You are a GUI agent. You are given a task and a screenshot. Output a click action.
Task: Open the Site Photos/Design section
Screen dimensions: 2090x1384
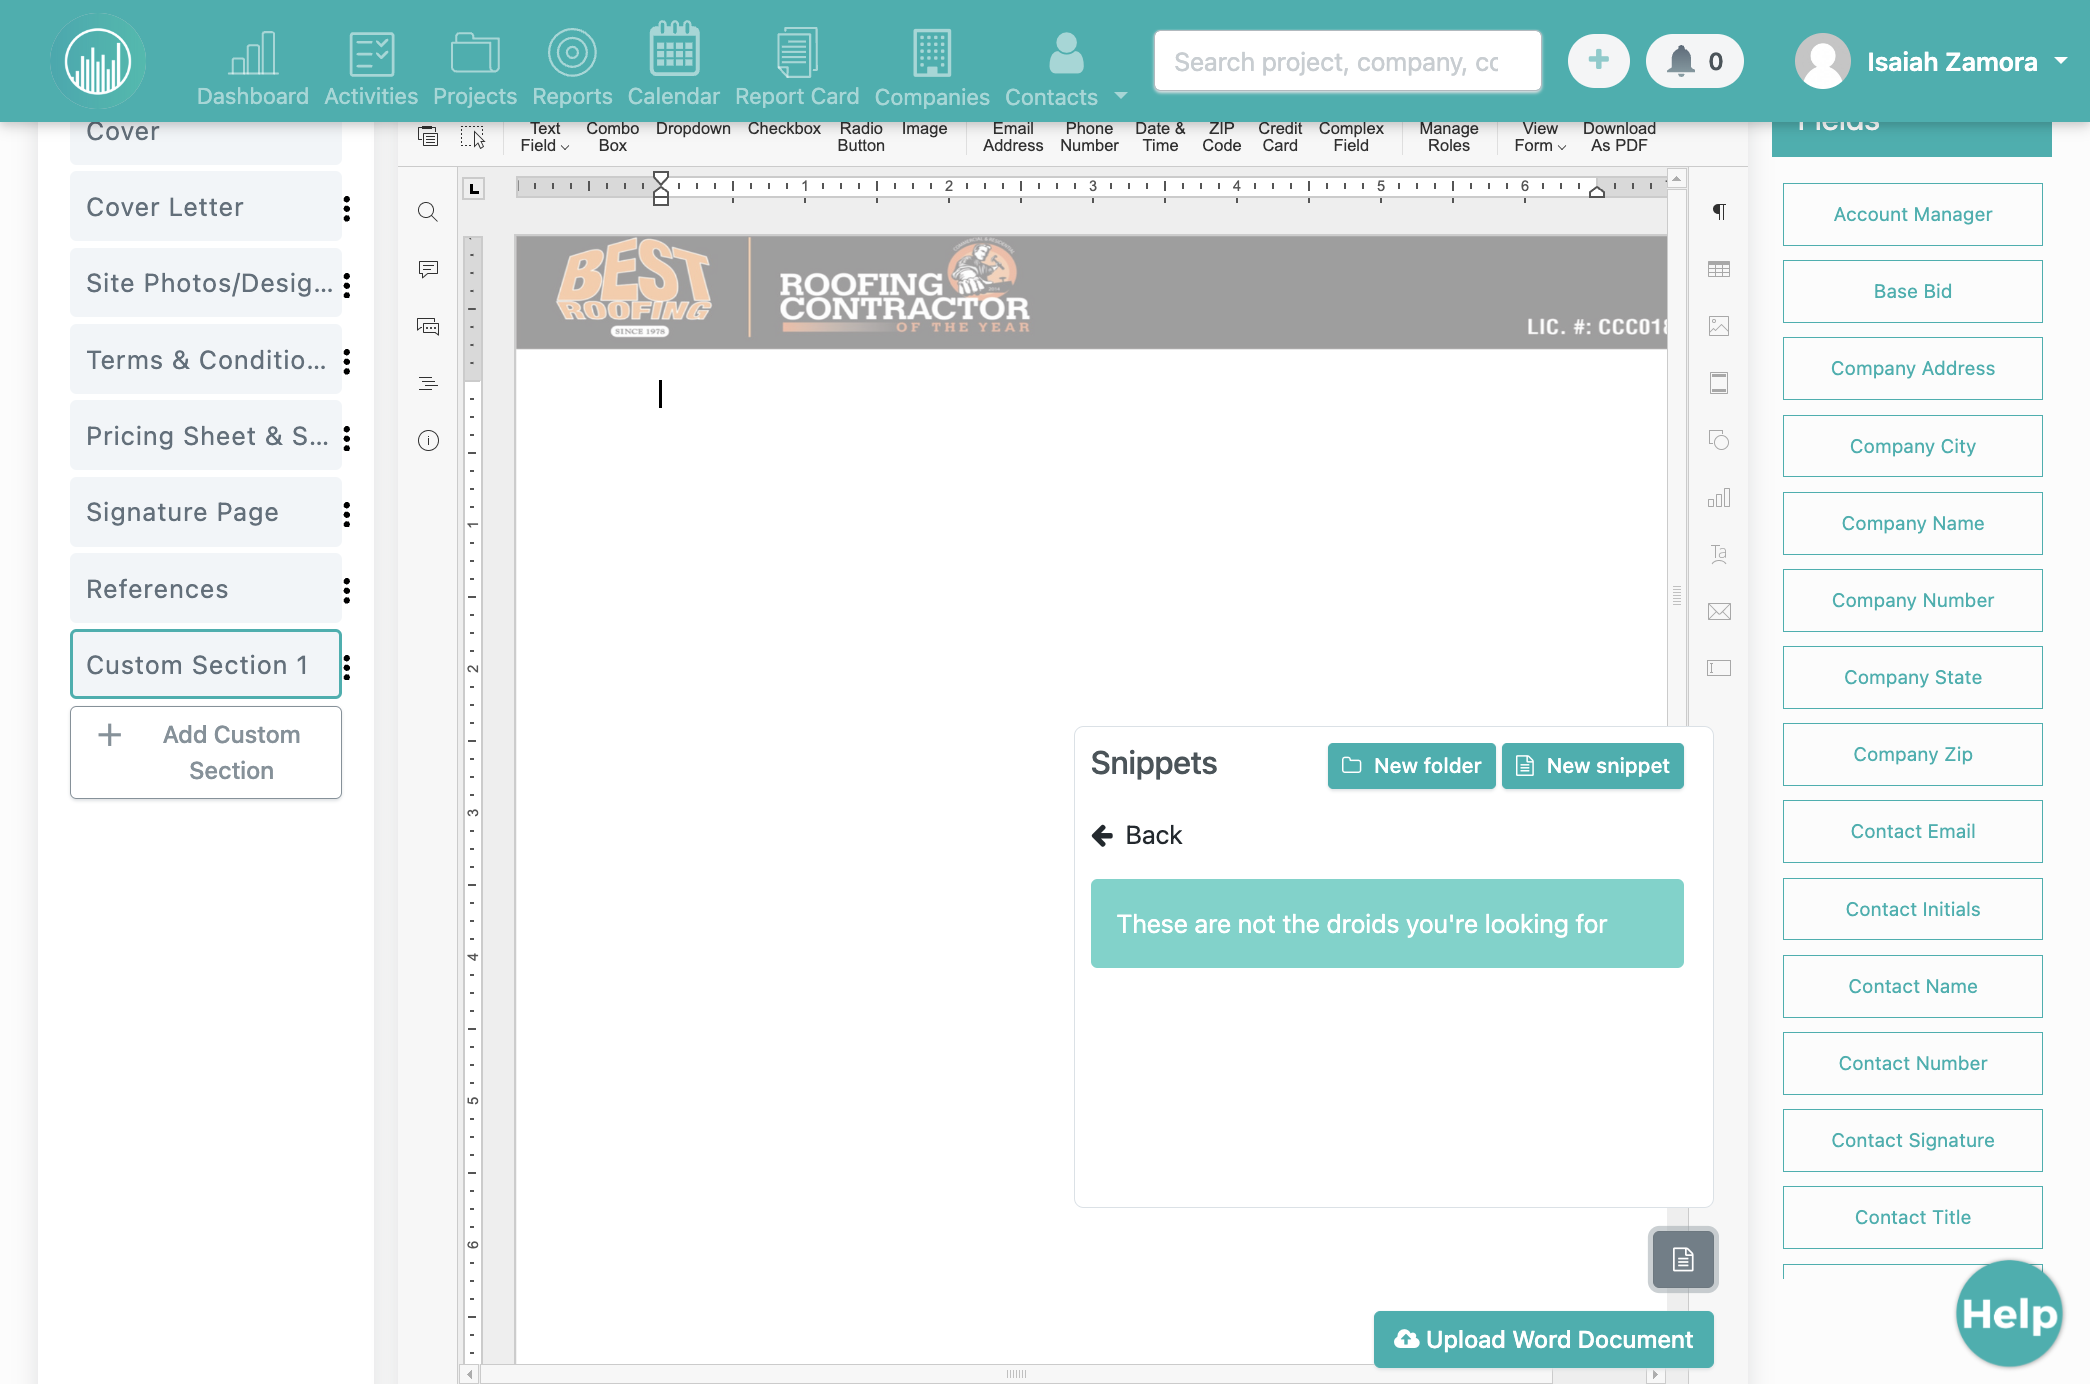tap(205, 283)
